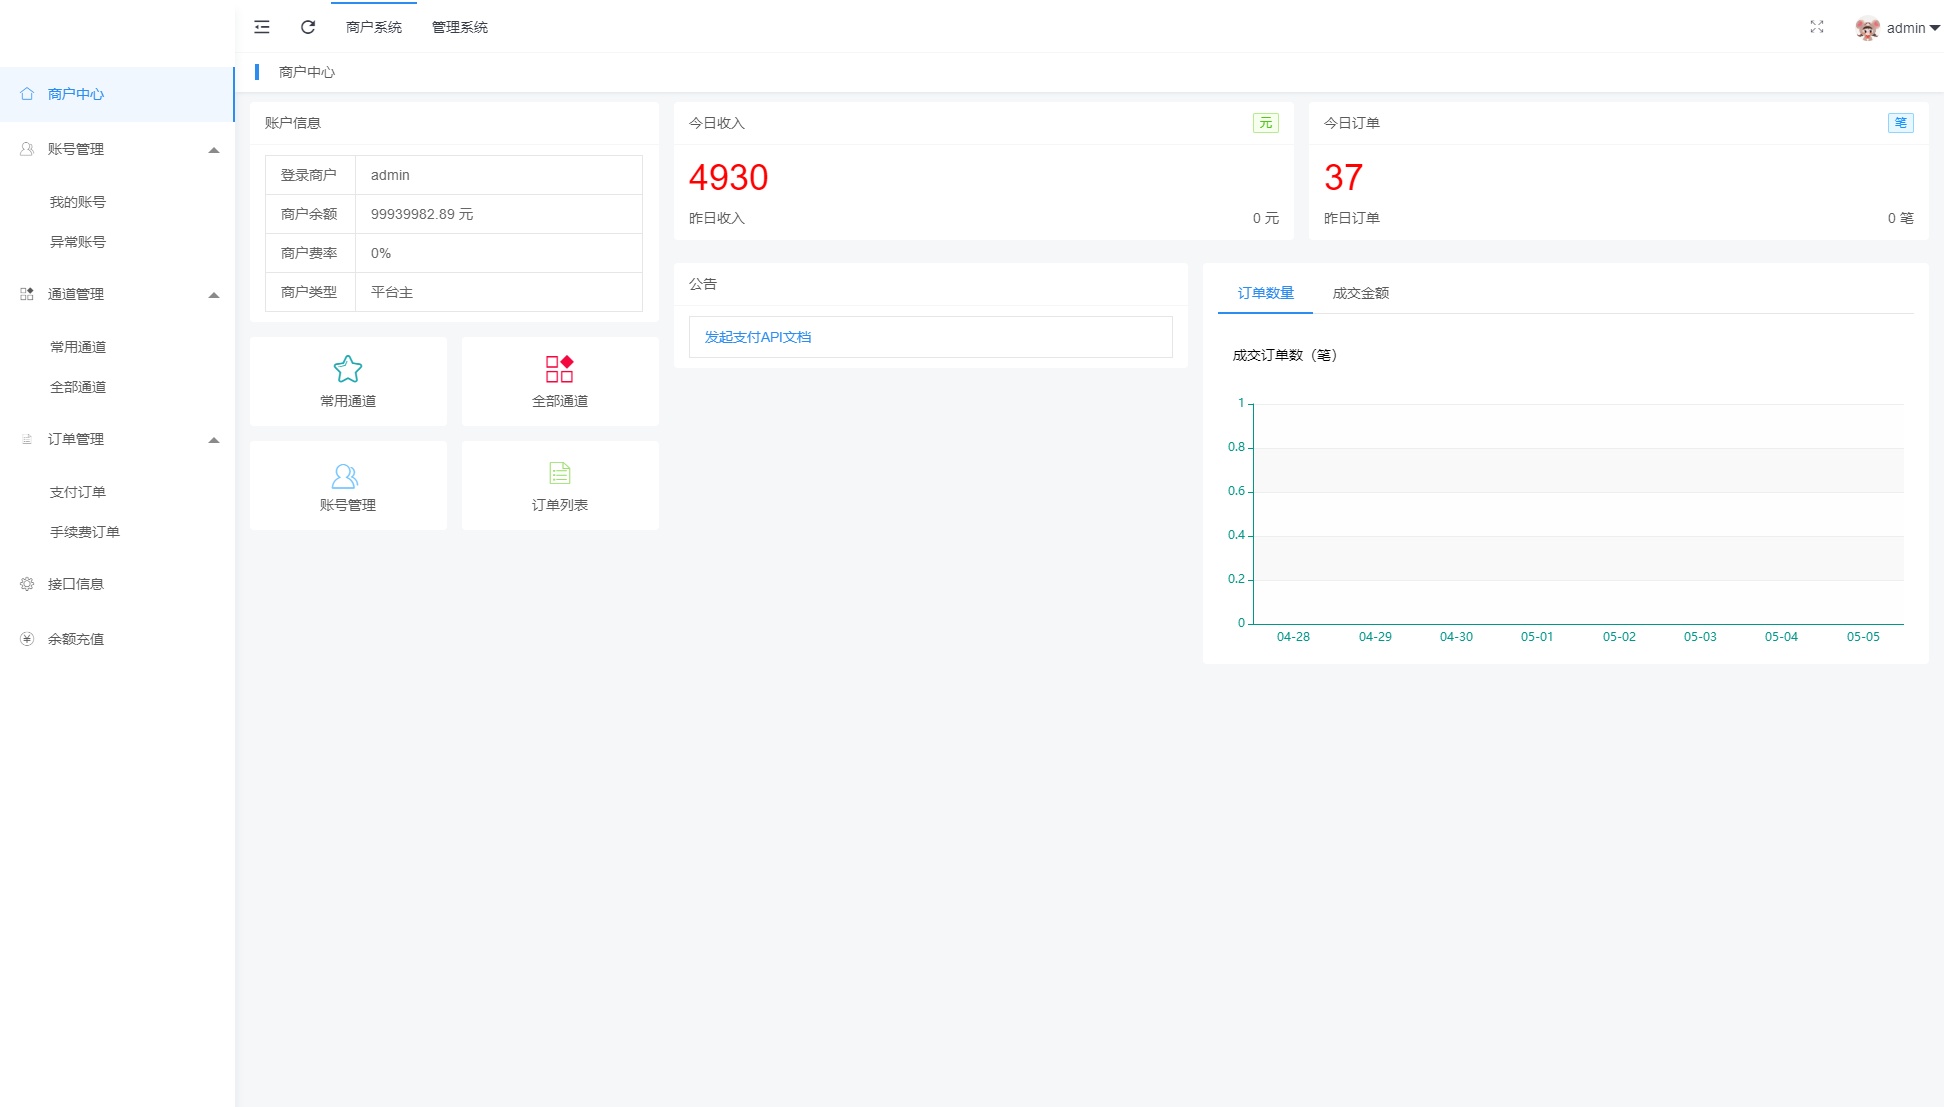Click the sidebar collapse menu icon

pos(262,27)
